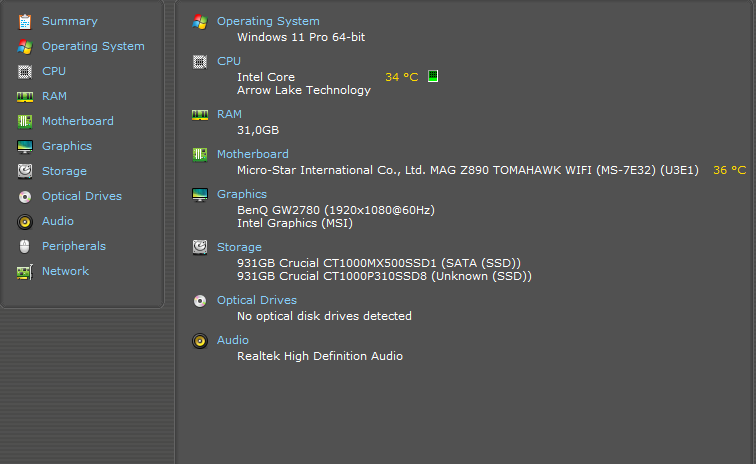Click the Network icon in sidebar
Screen dimensions: 756x464
coord(25,271)
